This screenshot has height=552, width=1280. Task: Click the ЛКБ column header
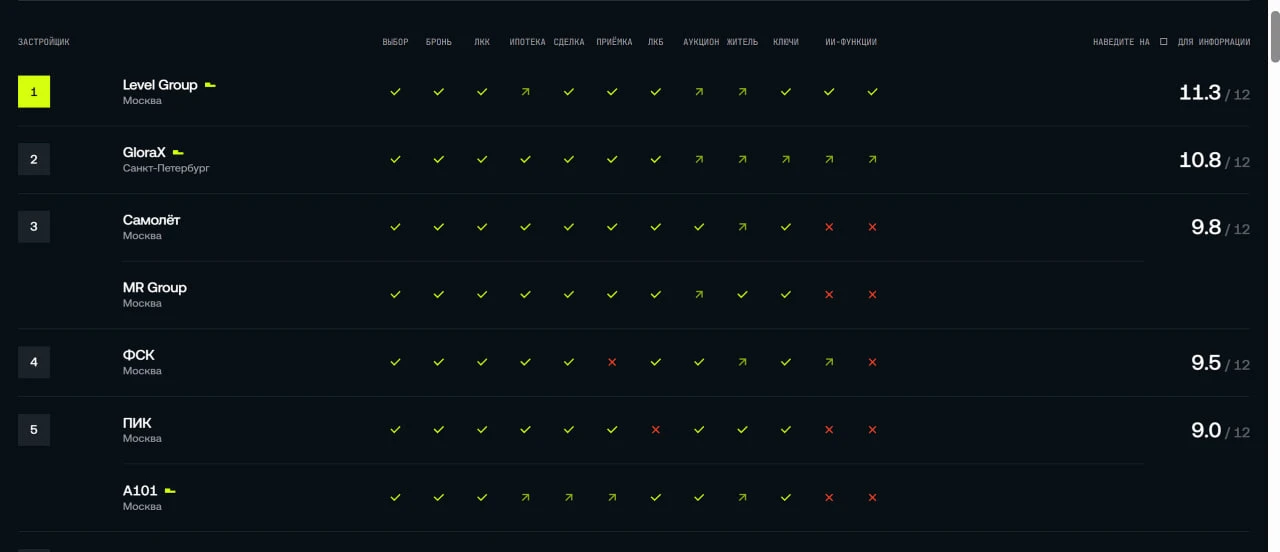click(655, 42)
